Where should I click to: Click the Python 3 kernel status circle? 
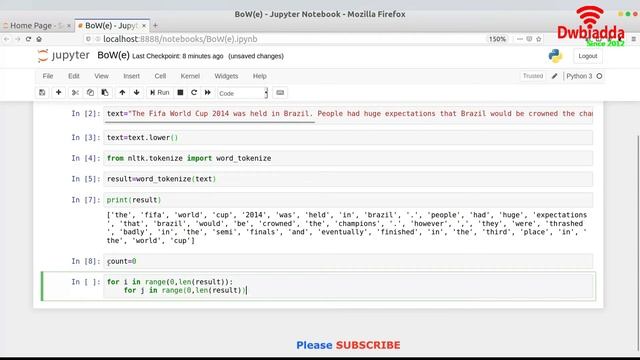tap(599, 76)
